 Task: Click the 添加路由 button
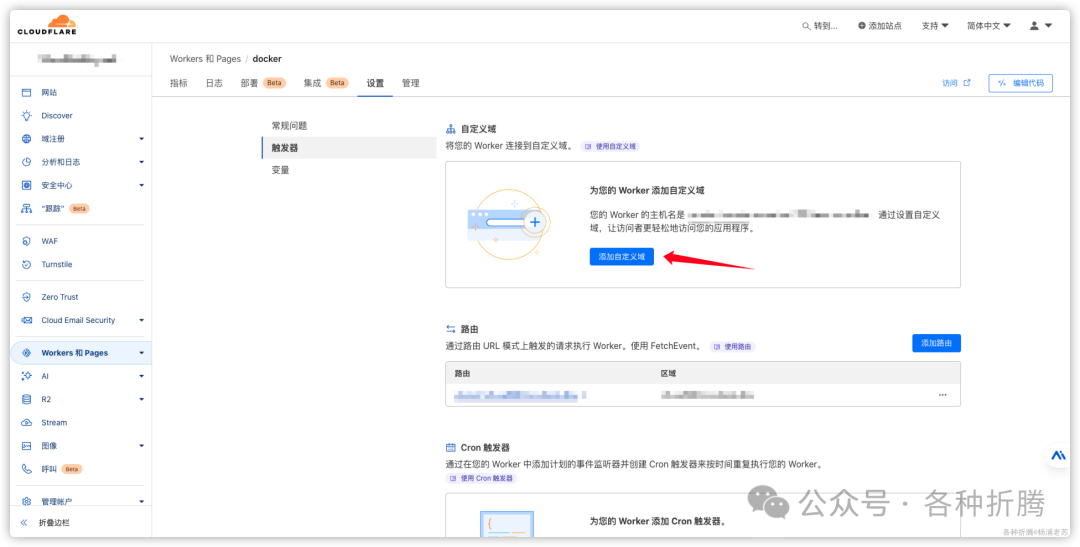point(936,343)
